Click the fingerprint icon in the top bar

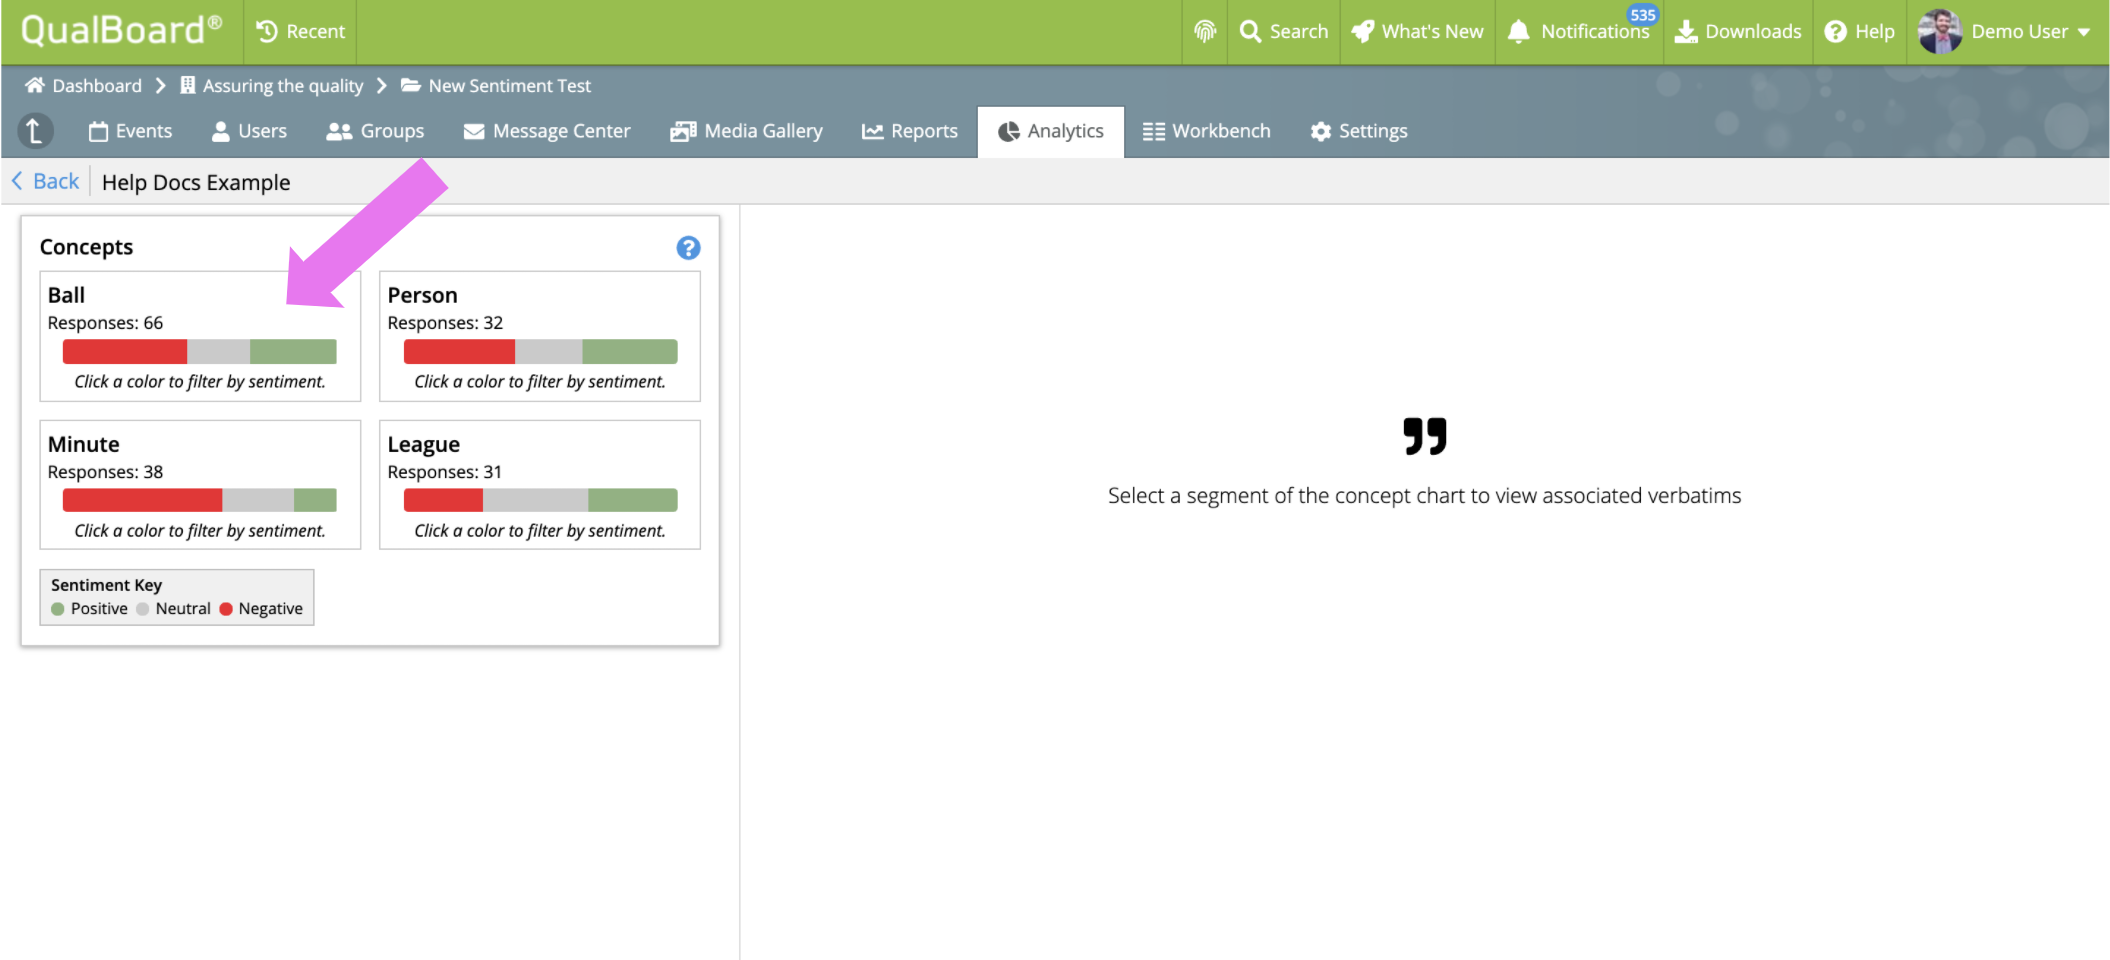click(1205, 32)
